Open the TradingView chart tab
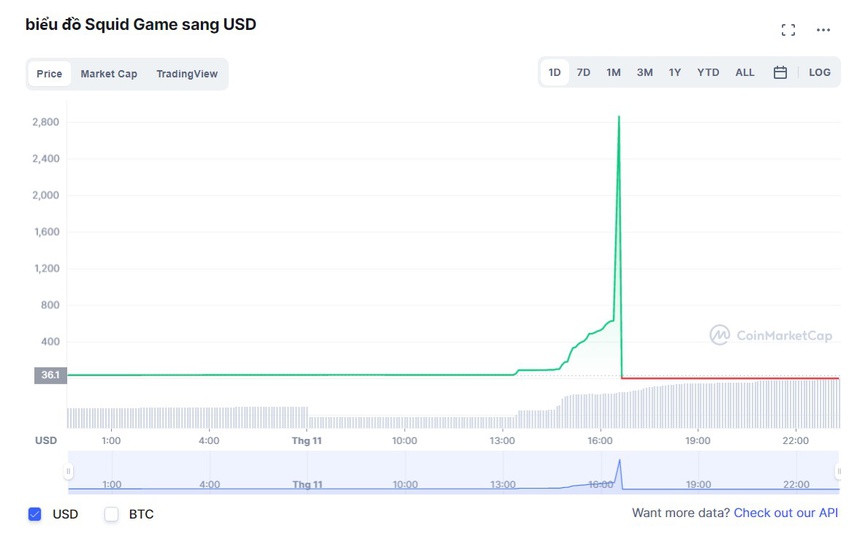The height and width of the screenshot is (539, 860). pyautogui.click(x=187, y=74)
